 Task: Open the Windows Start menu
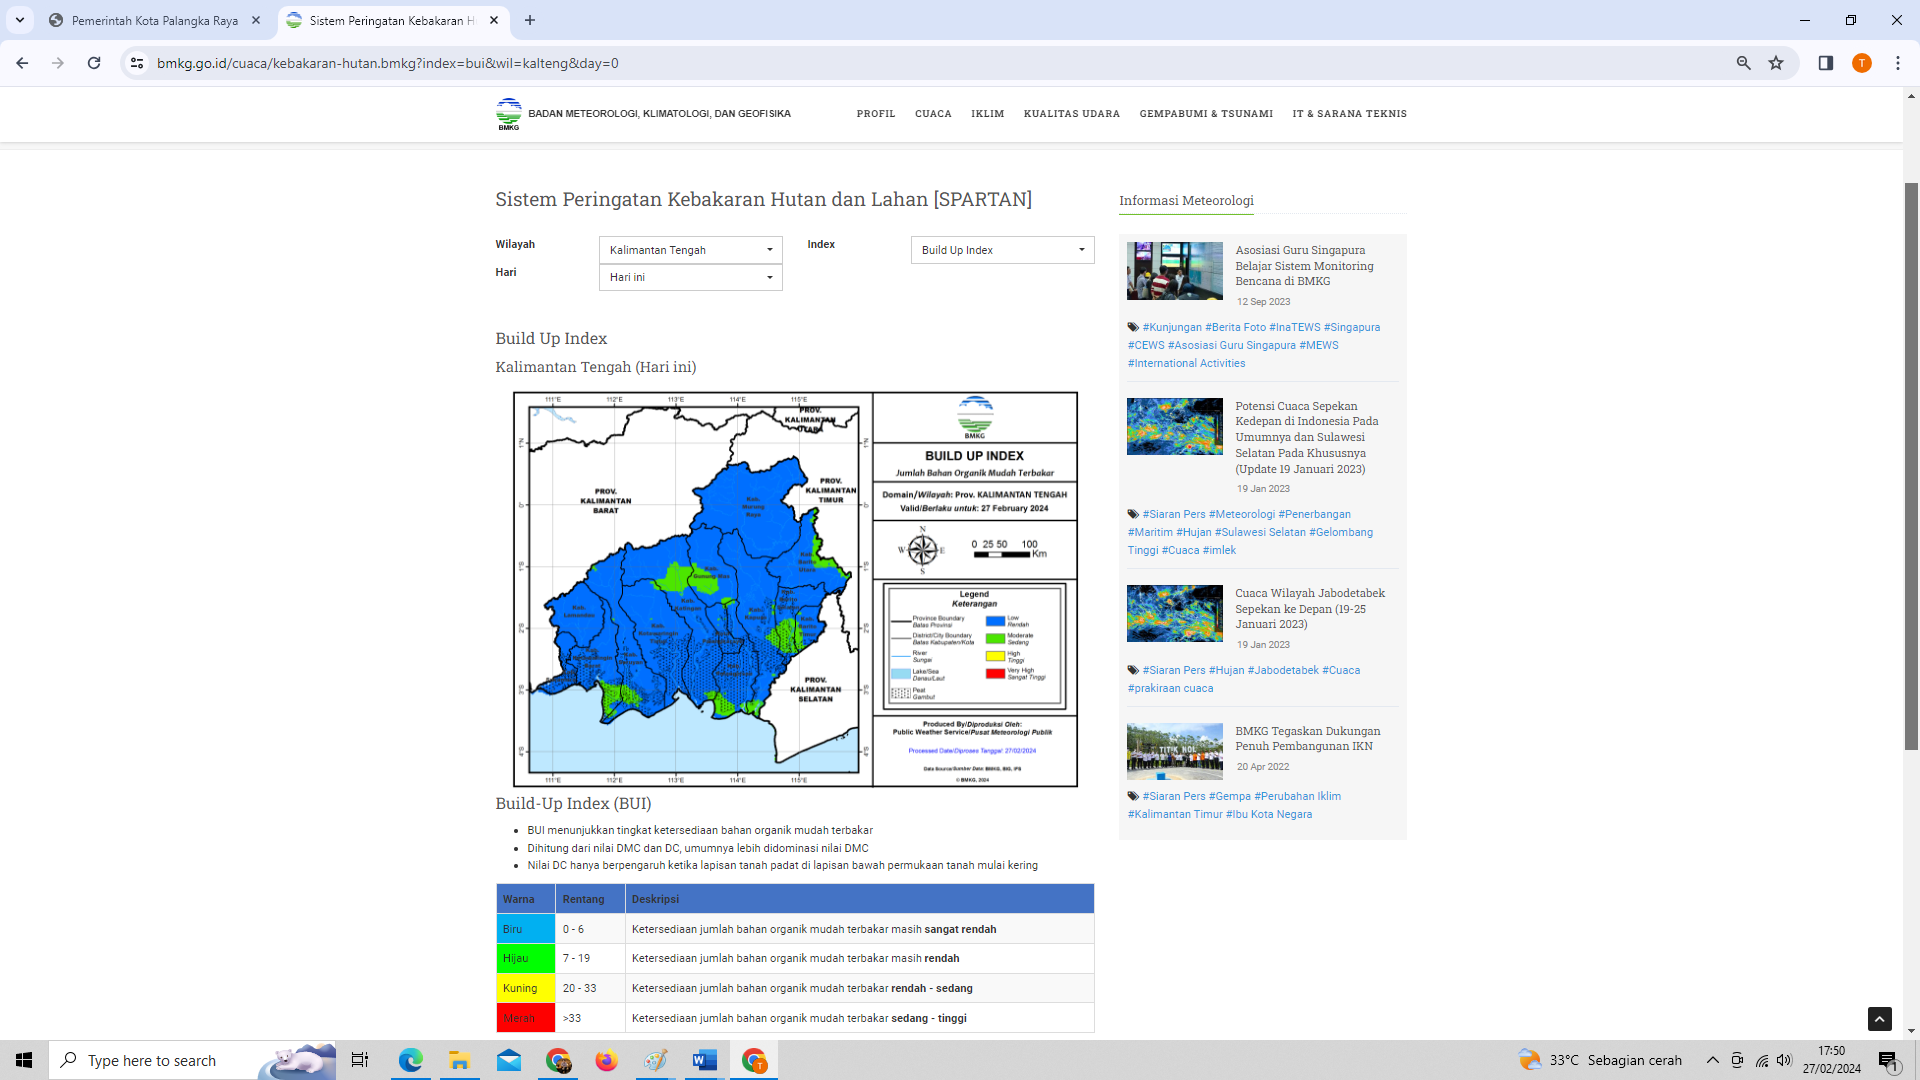coord(24,1060)
